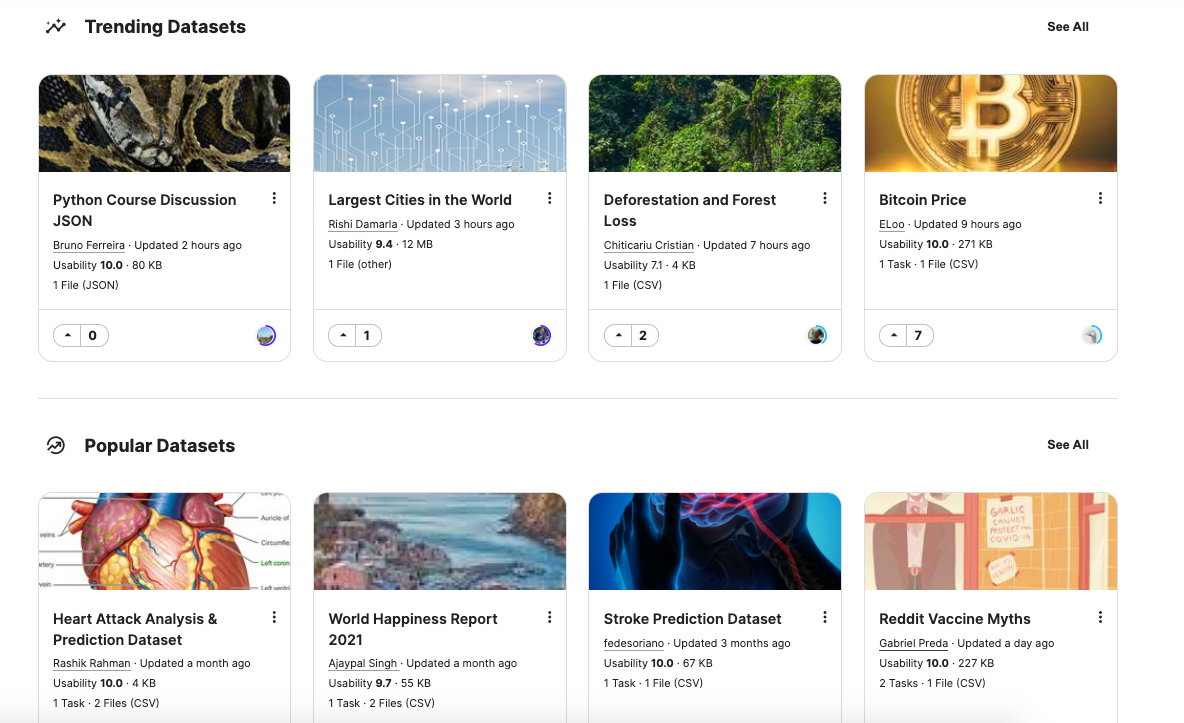Open options menu for Stroke Prediction Dataset
This screenshot has height=723, width=1184.
click(825, 617)
